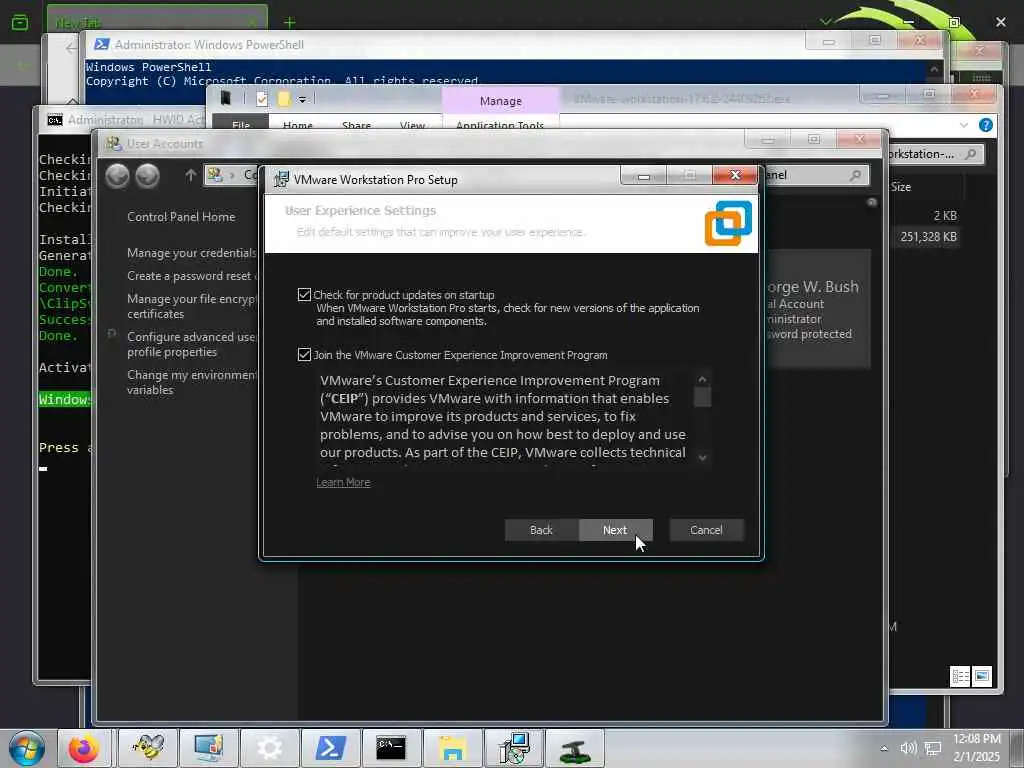Open the File tab in Explorer ribbon
The height and width of the screenshot is (768, 1024).
[241, 124]
